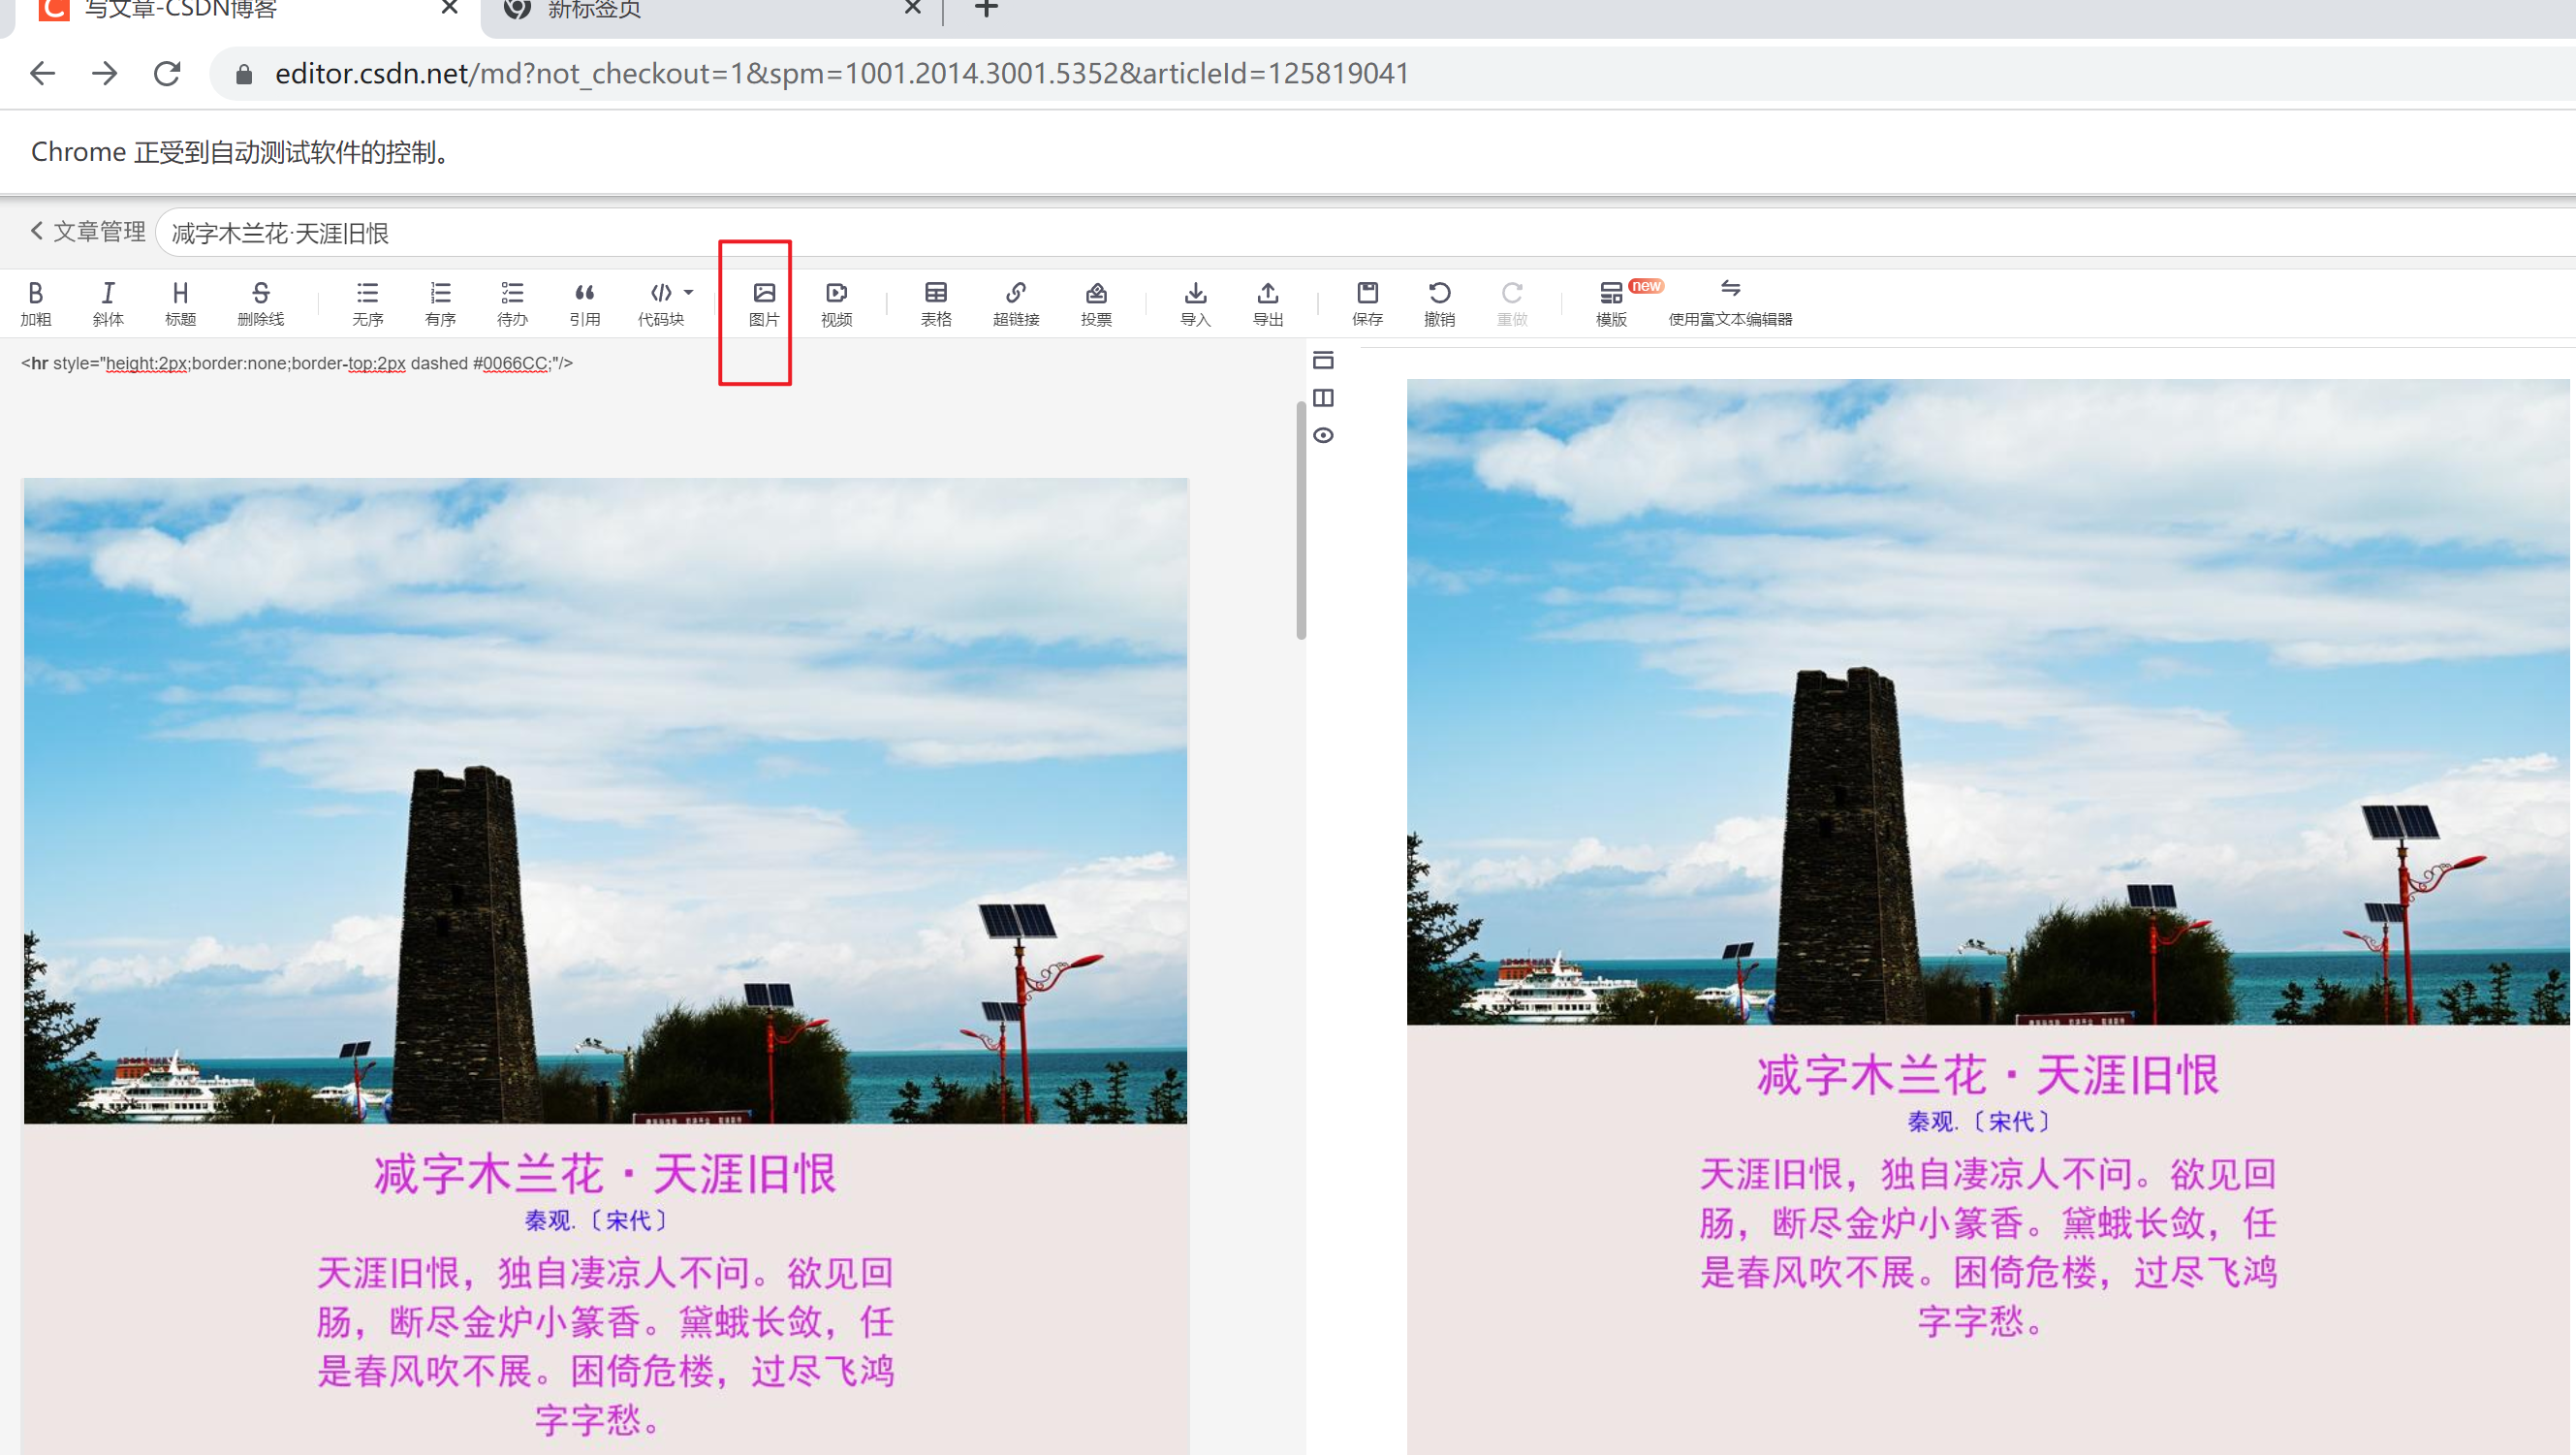Create a poll using the 投票 icon
Viewport: 2576px width, 1455px height.
point(1095,302)
